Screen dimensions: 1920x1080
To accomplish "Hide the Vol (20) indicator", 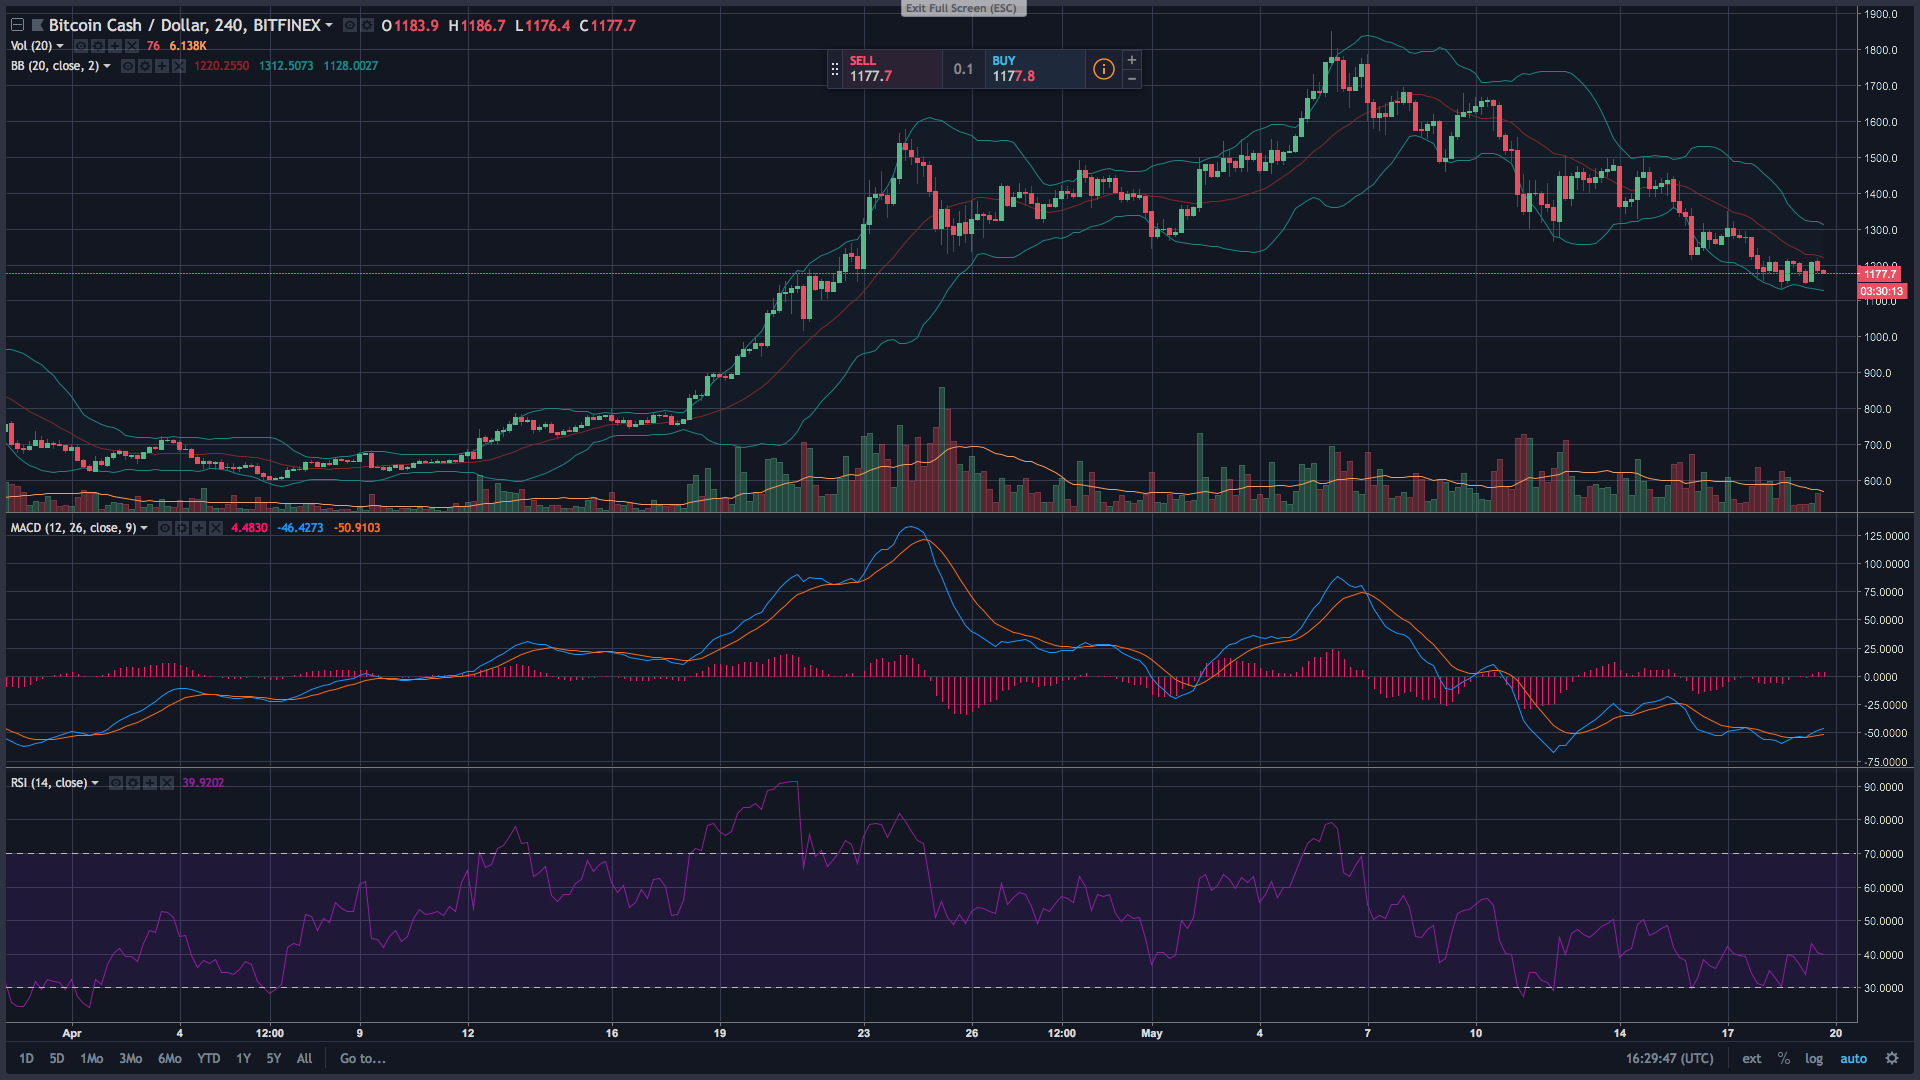I will click(x=81, y=46).
